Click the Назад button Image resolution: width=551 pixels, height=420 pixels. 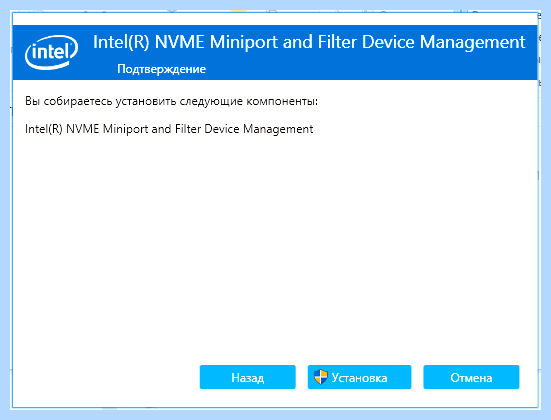coord(247,377)
